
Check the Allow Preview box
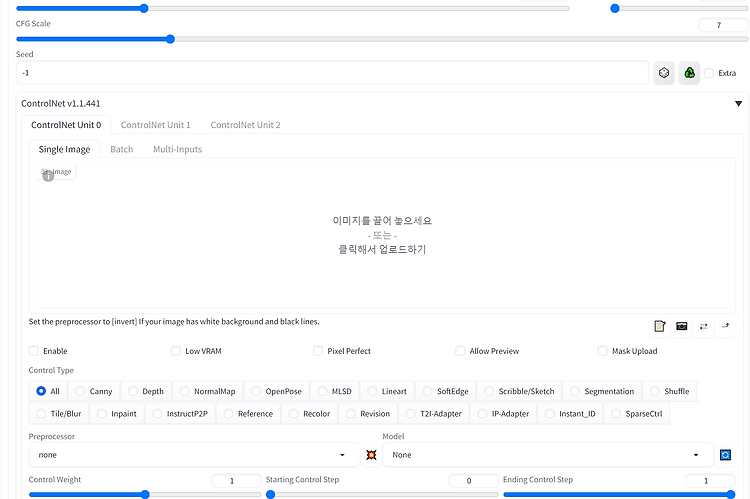tap(460, 351)
